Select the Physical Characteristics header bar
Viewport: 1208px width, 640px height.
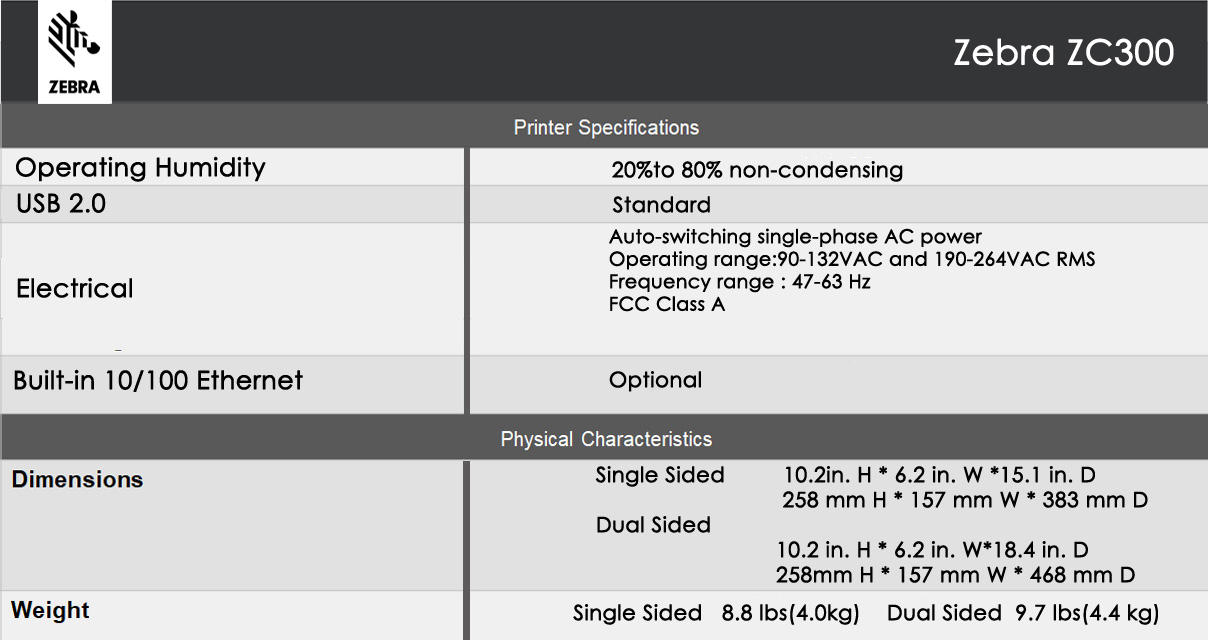point(605,439)
